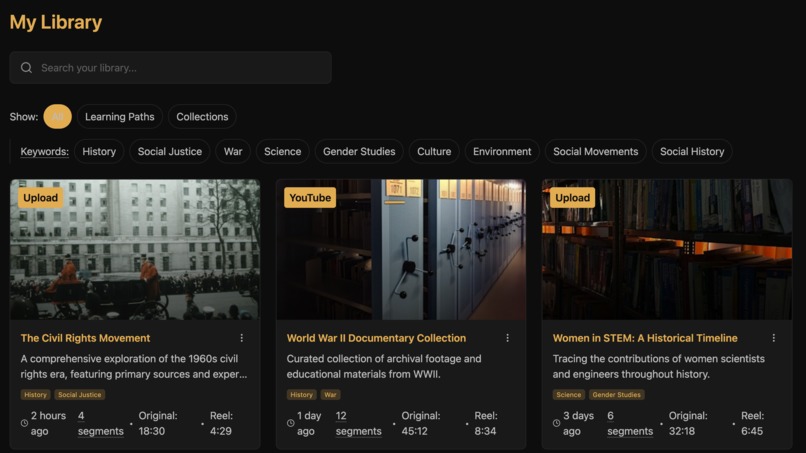Click the 'My Library' heading
Image resolution: width=806 pixels, height=453 pixels.
click(x=56, y=22)
